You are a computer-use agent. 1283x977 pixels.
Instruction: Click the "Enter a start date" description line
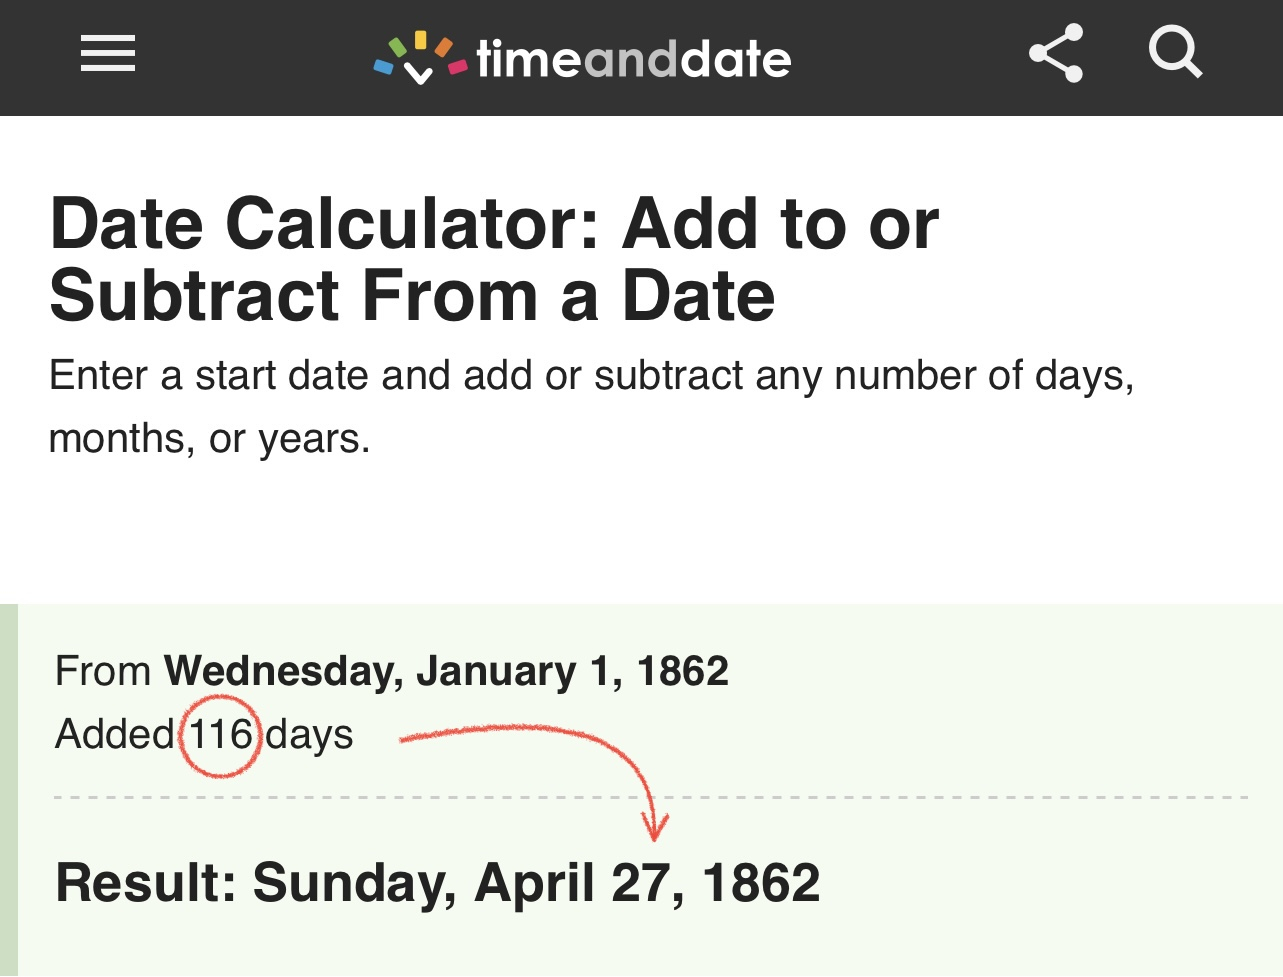[x=591, y=376]
